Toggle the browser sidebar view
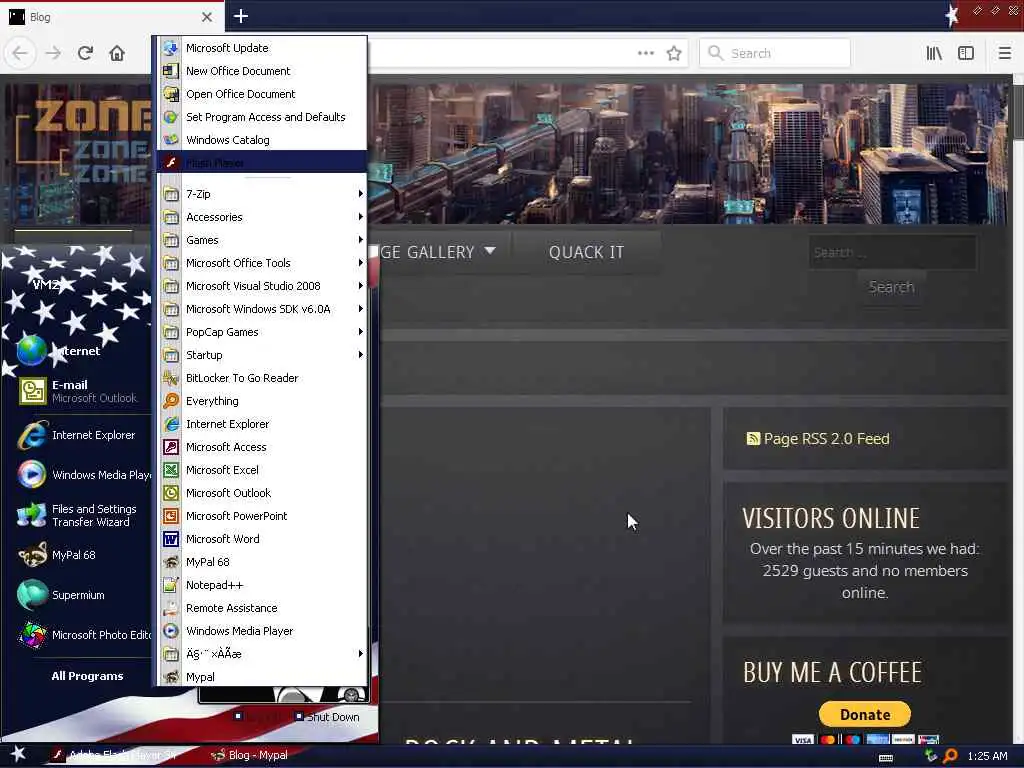Screen dimensions: 1024x768 pos(966,53)
